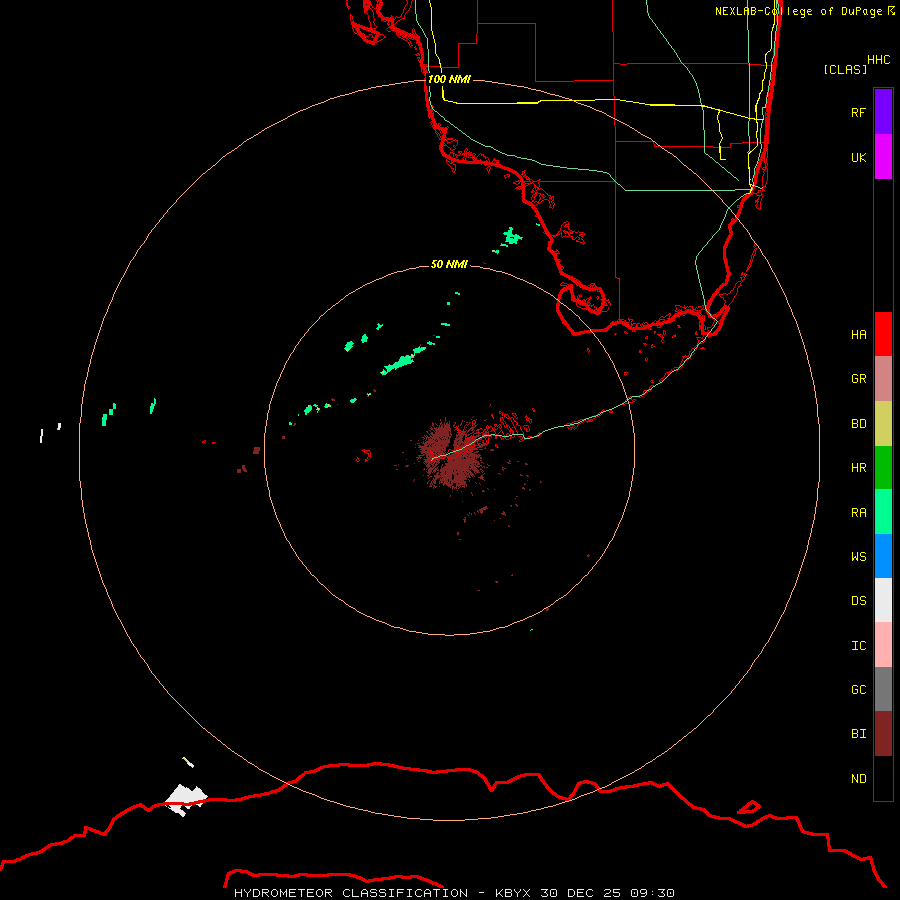Click the 50 NMI range ring label

point(449,264)
